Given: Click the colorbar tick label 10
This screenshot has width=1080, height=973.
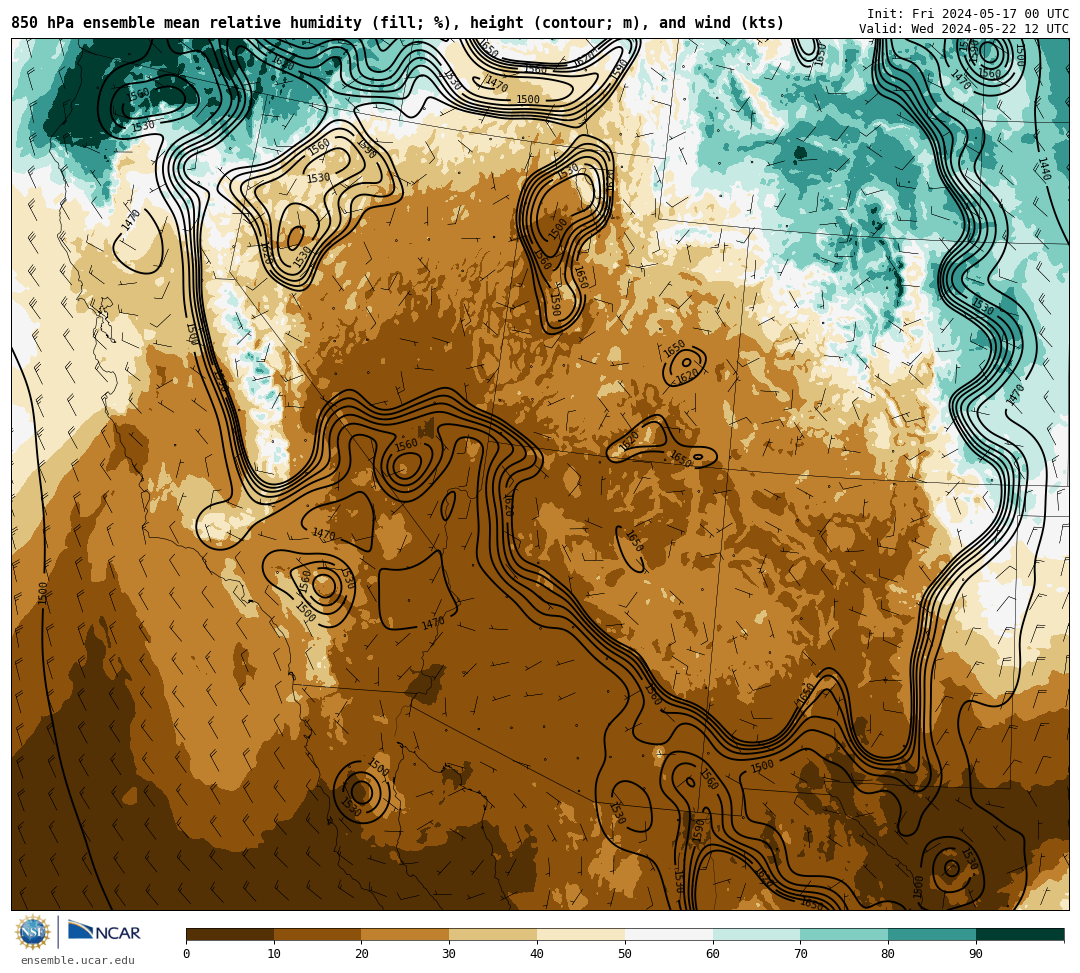Looking at the screenshot, I should 274,954.
